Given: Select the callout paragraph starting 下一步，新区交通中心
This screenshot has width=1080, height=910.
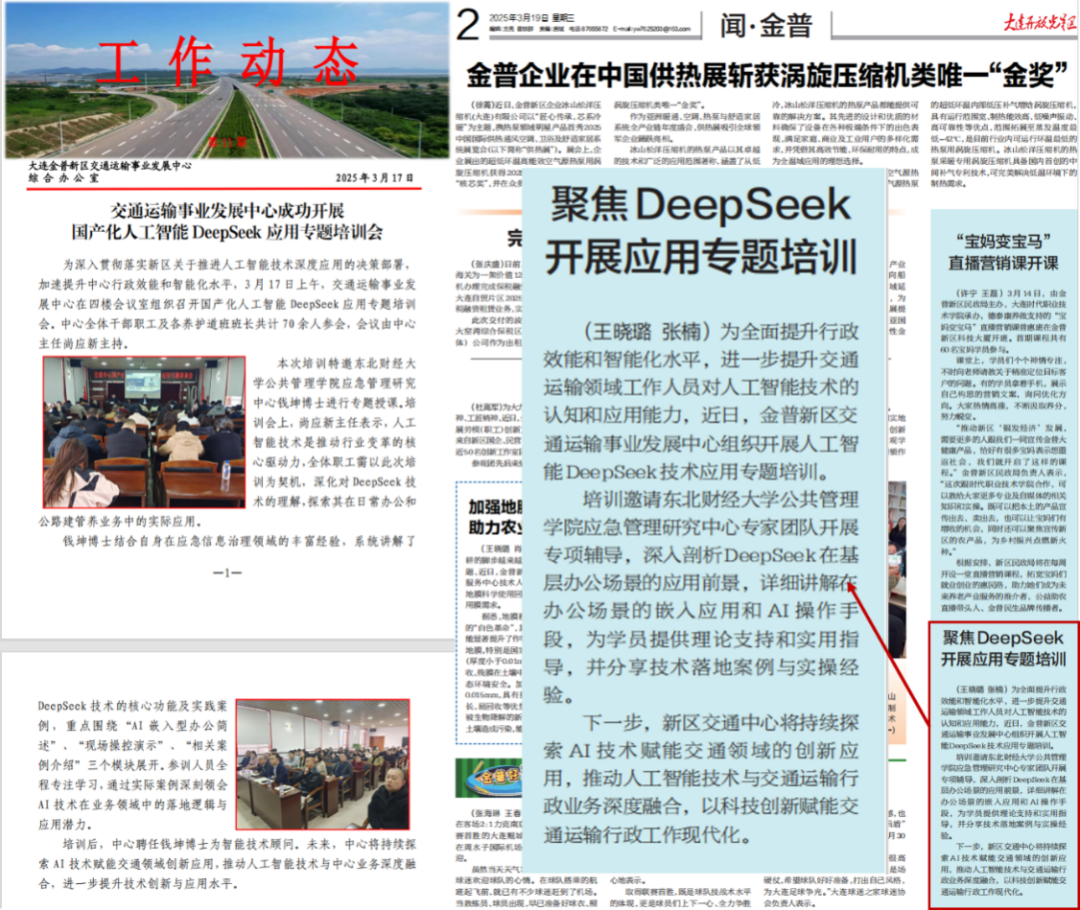Looking at the screenshot, I should pyautogui.click(x=700, y=778).
